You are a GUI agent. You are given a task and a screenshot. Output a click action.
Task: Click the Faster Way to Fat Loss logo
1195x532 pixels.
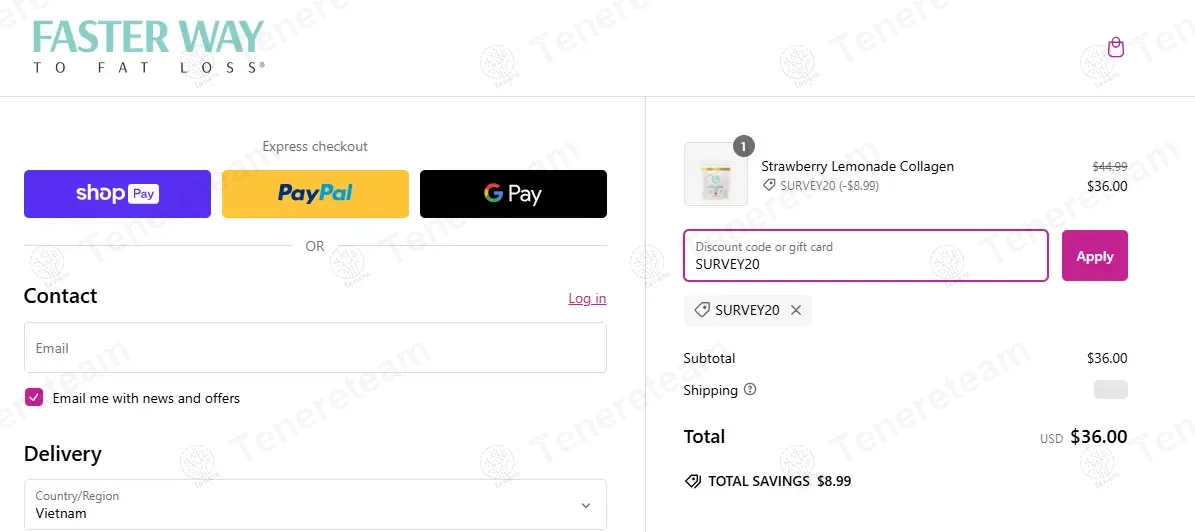pyautogui.click(x=148, y=46)
